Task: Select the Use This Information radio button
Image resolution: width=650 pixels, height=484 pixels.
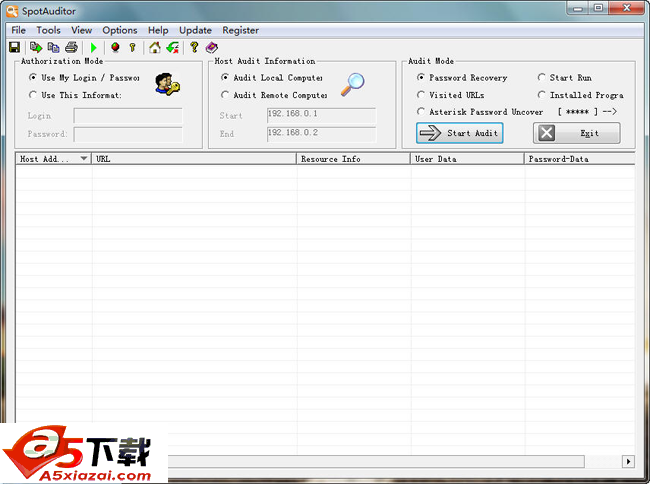Action: [x=33, y=95]
